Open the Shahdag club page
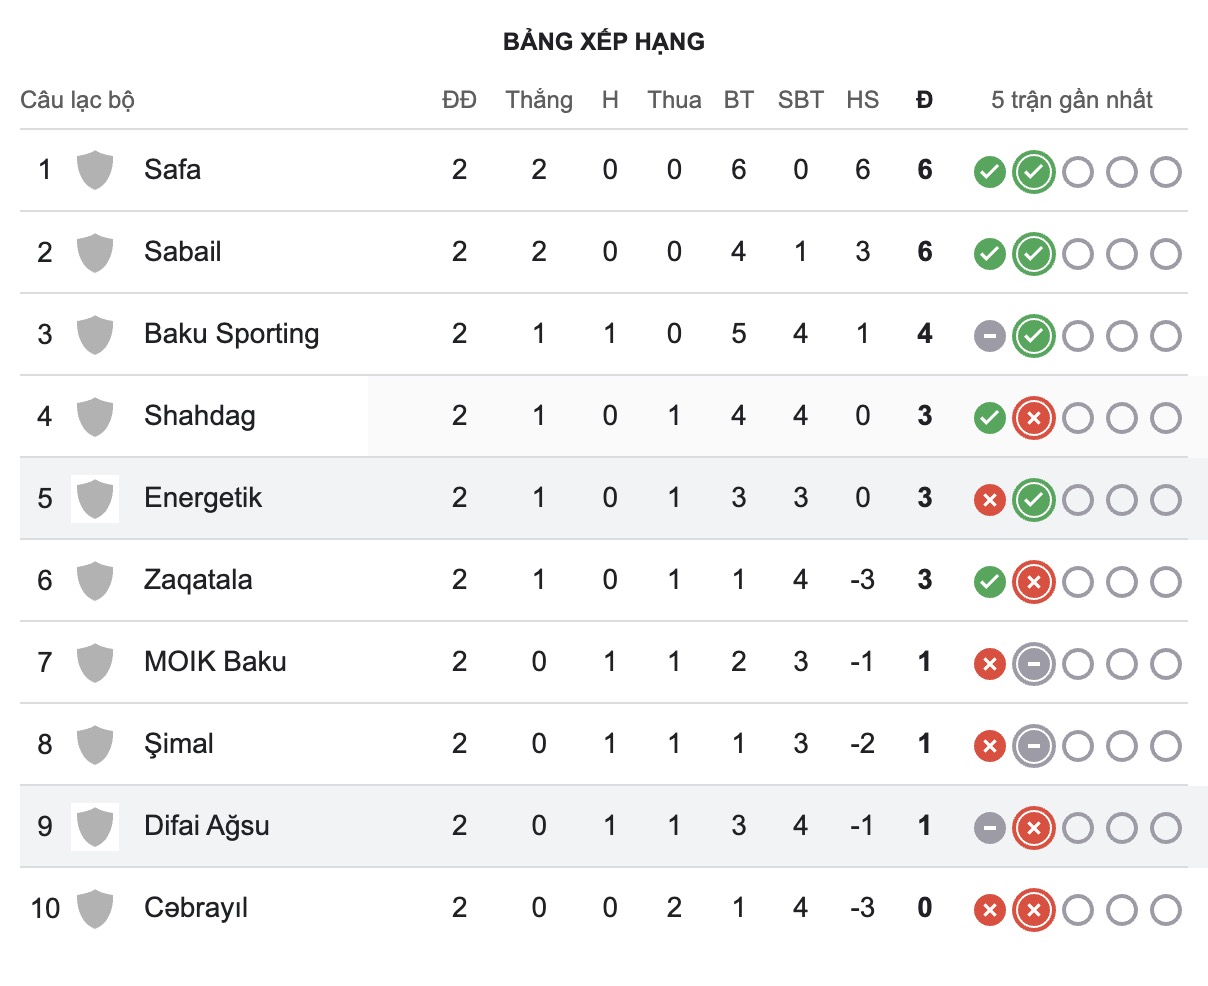Image resolution: width=1208 pixels, height=986 pixels. [199, 416]
